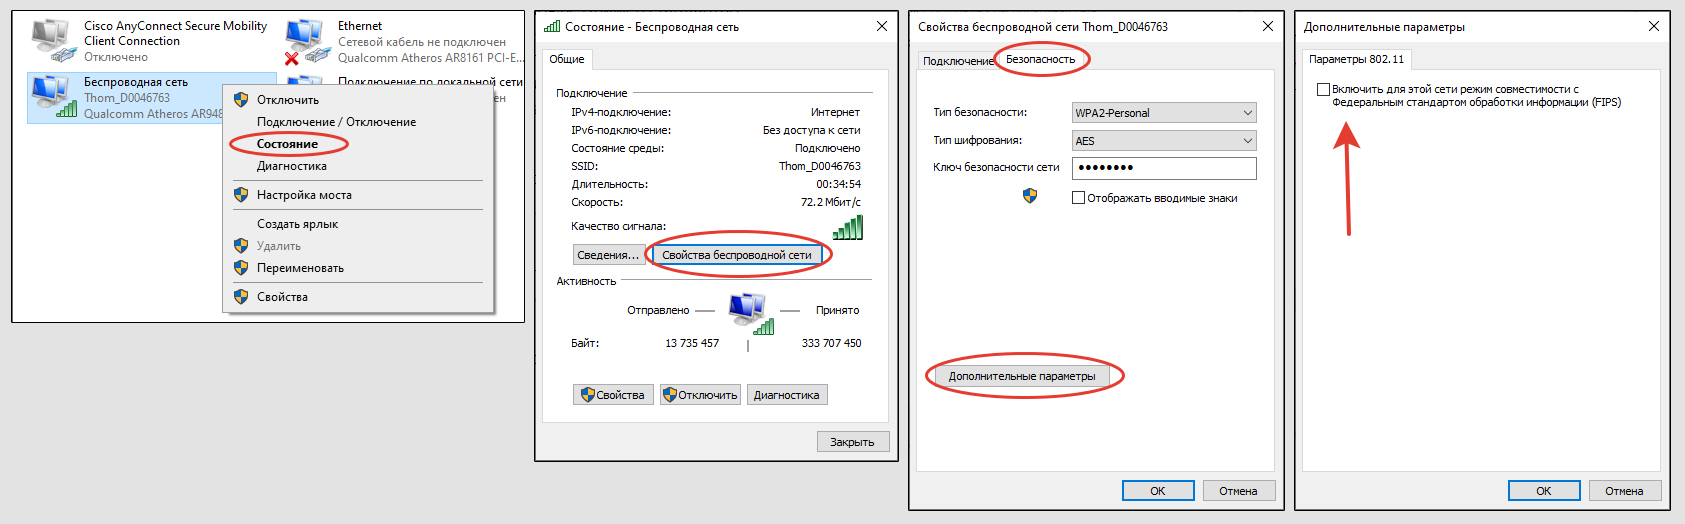Click Диагностика button in status window

pyautogui.click(x=786, y=395)
